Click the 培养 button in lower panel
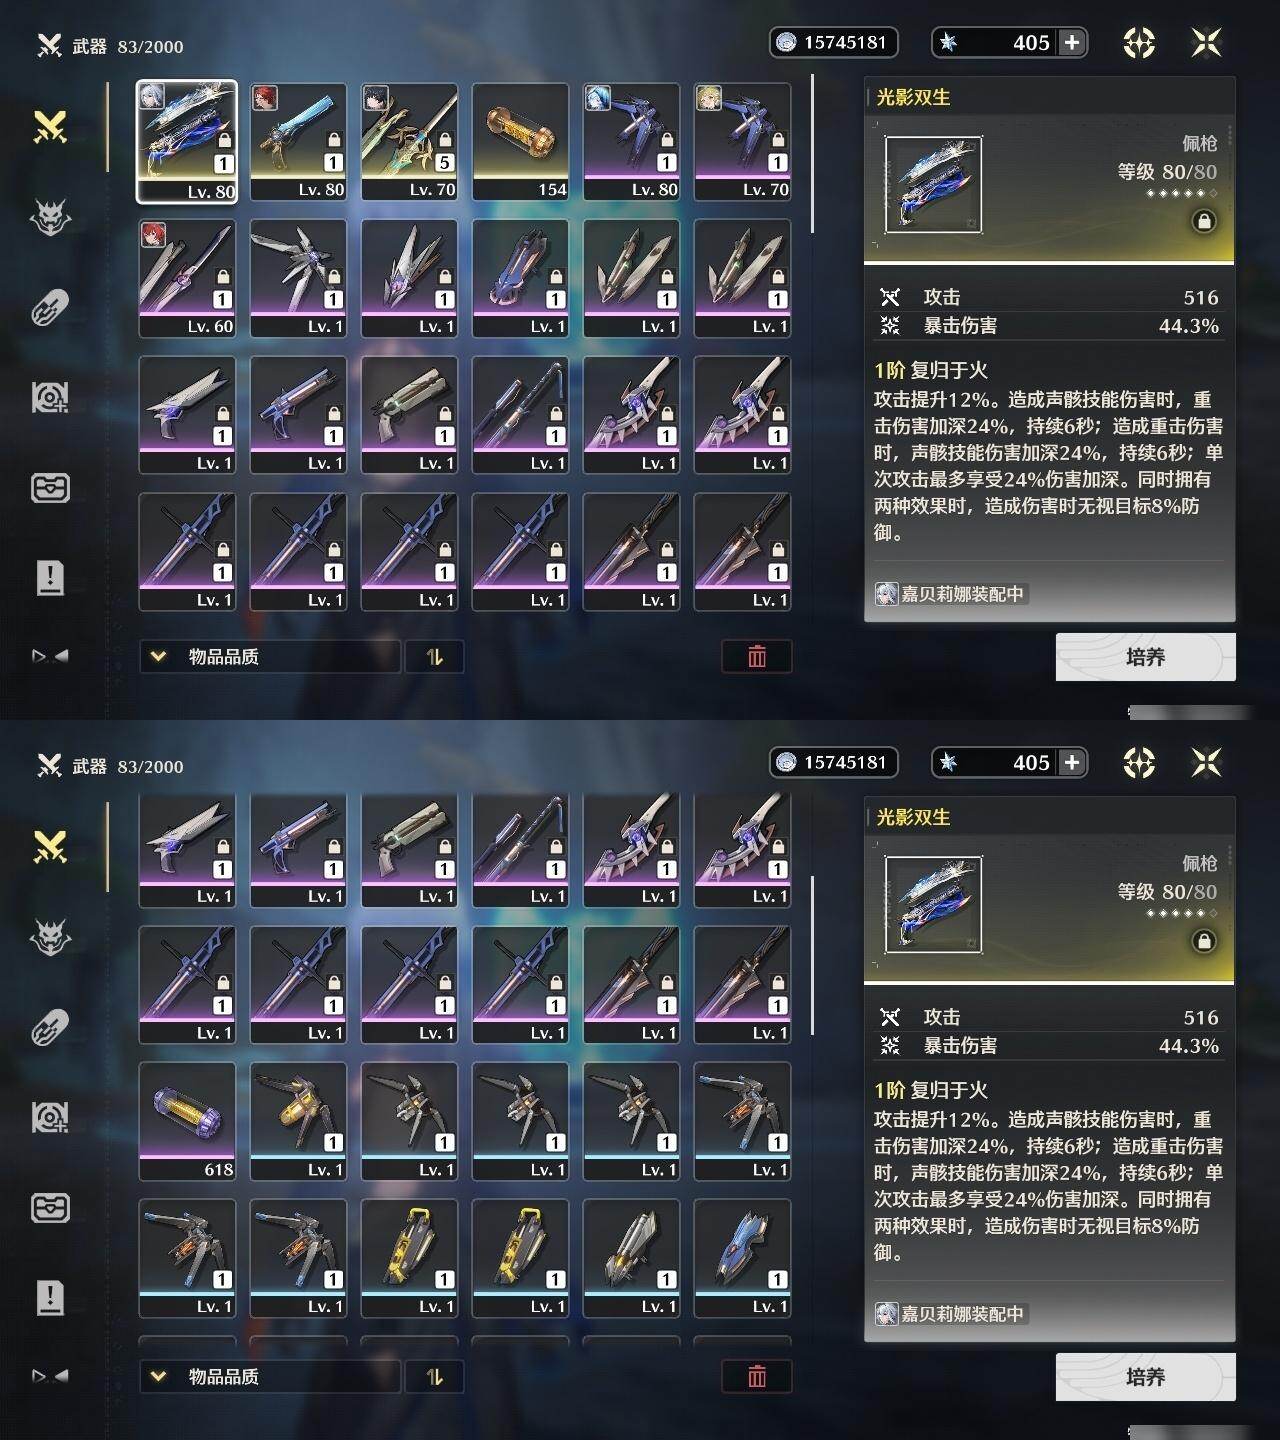This screenshot has width=1280, height=1440. (x=1145, y=1377)
